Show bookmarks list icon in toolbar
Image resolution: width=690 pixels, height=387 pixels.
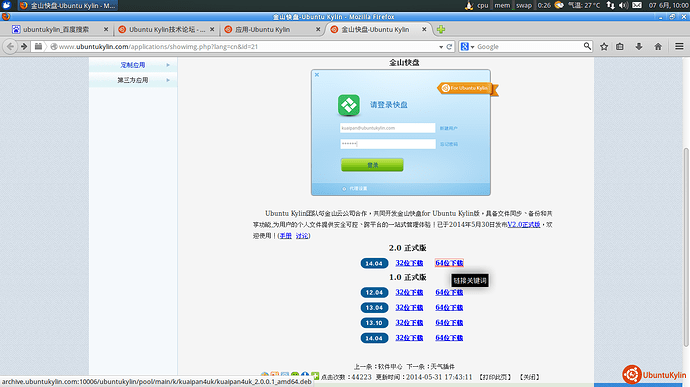pyautogui.click(x=620, y=46)
